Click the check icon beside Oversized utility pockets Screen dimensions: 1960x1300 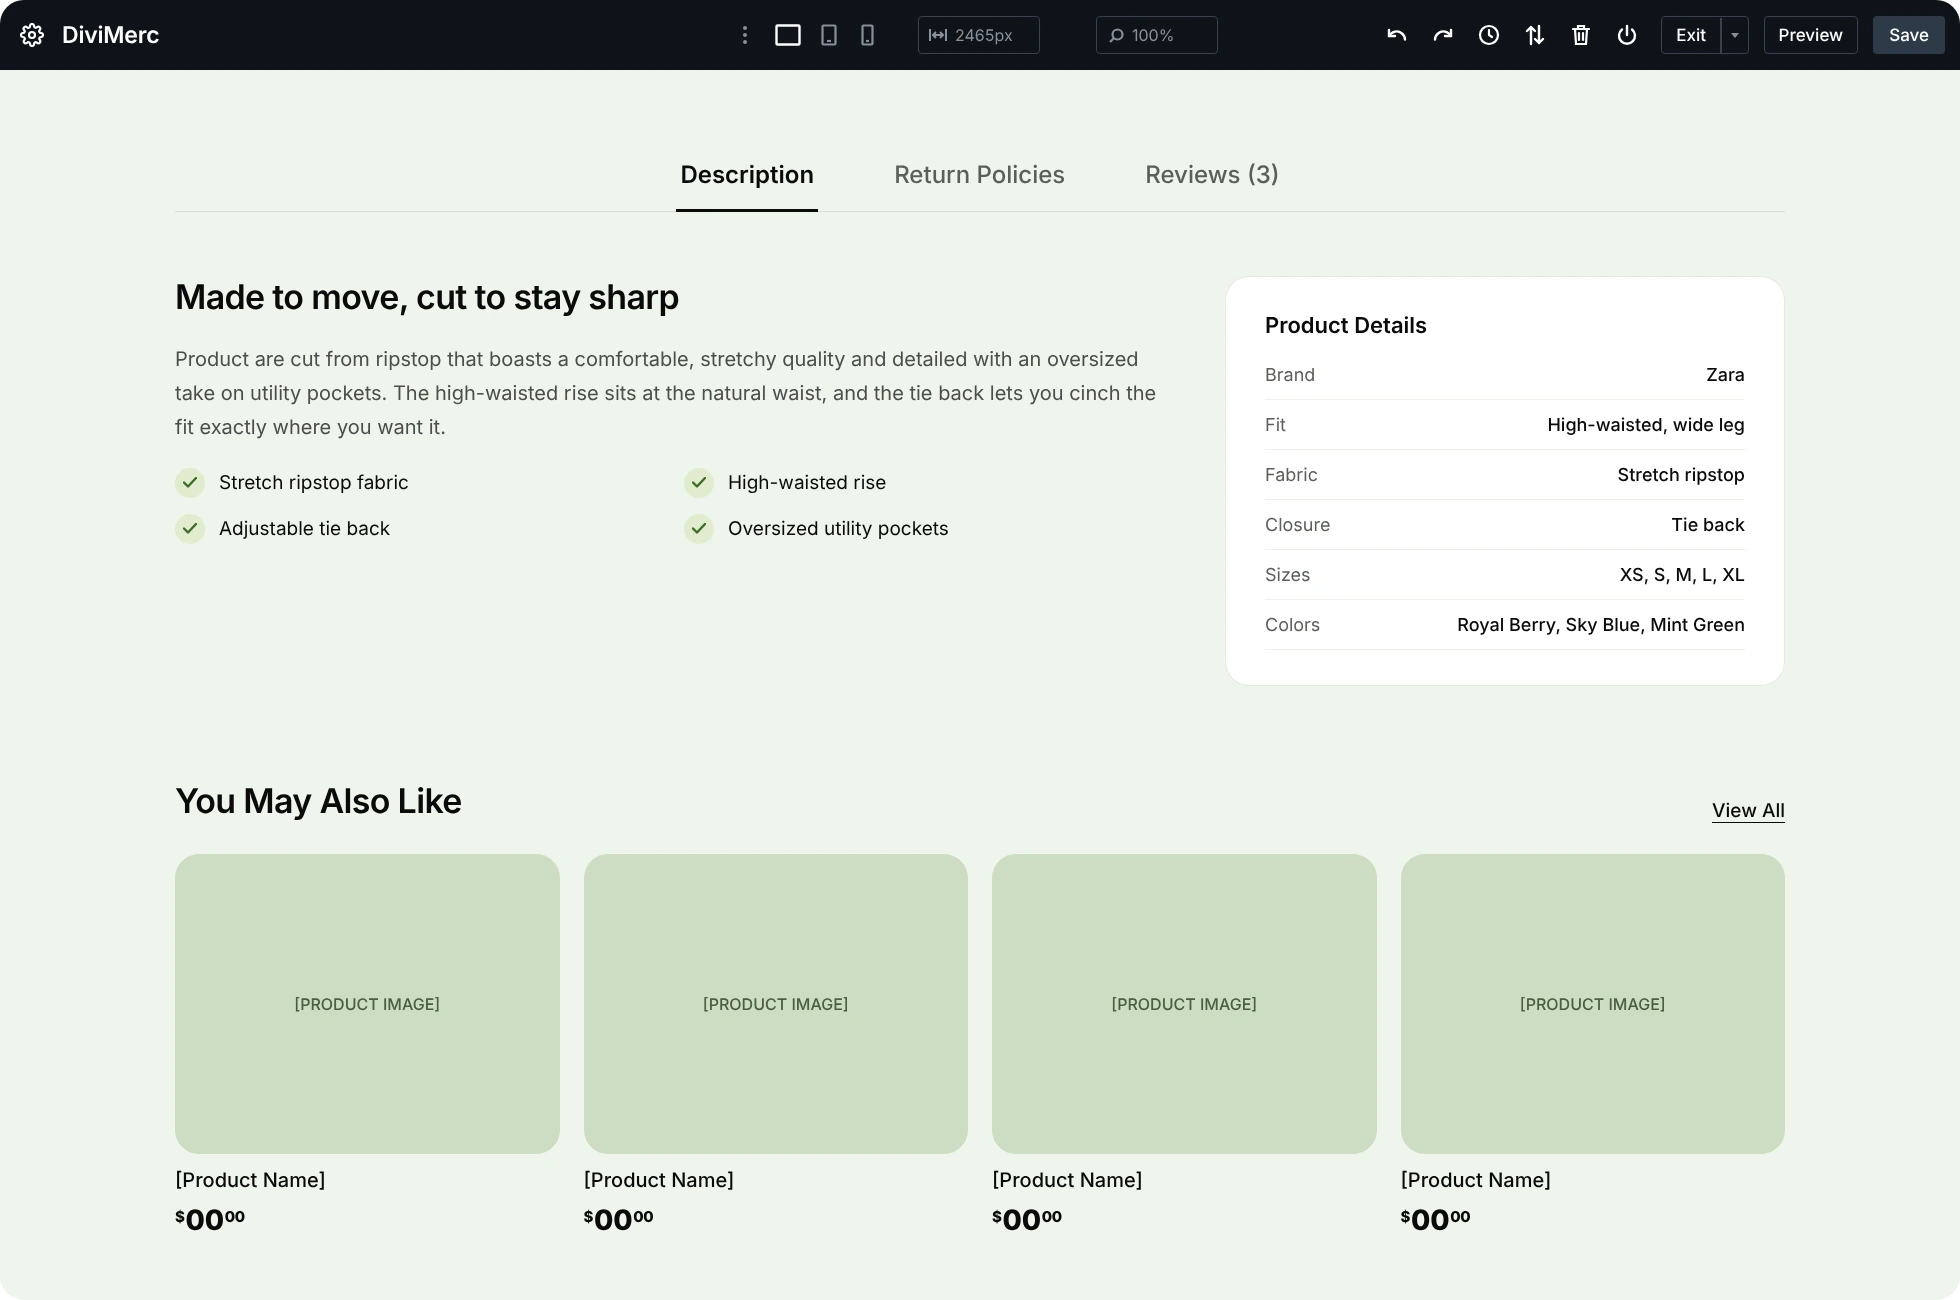coord(699,529)
